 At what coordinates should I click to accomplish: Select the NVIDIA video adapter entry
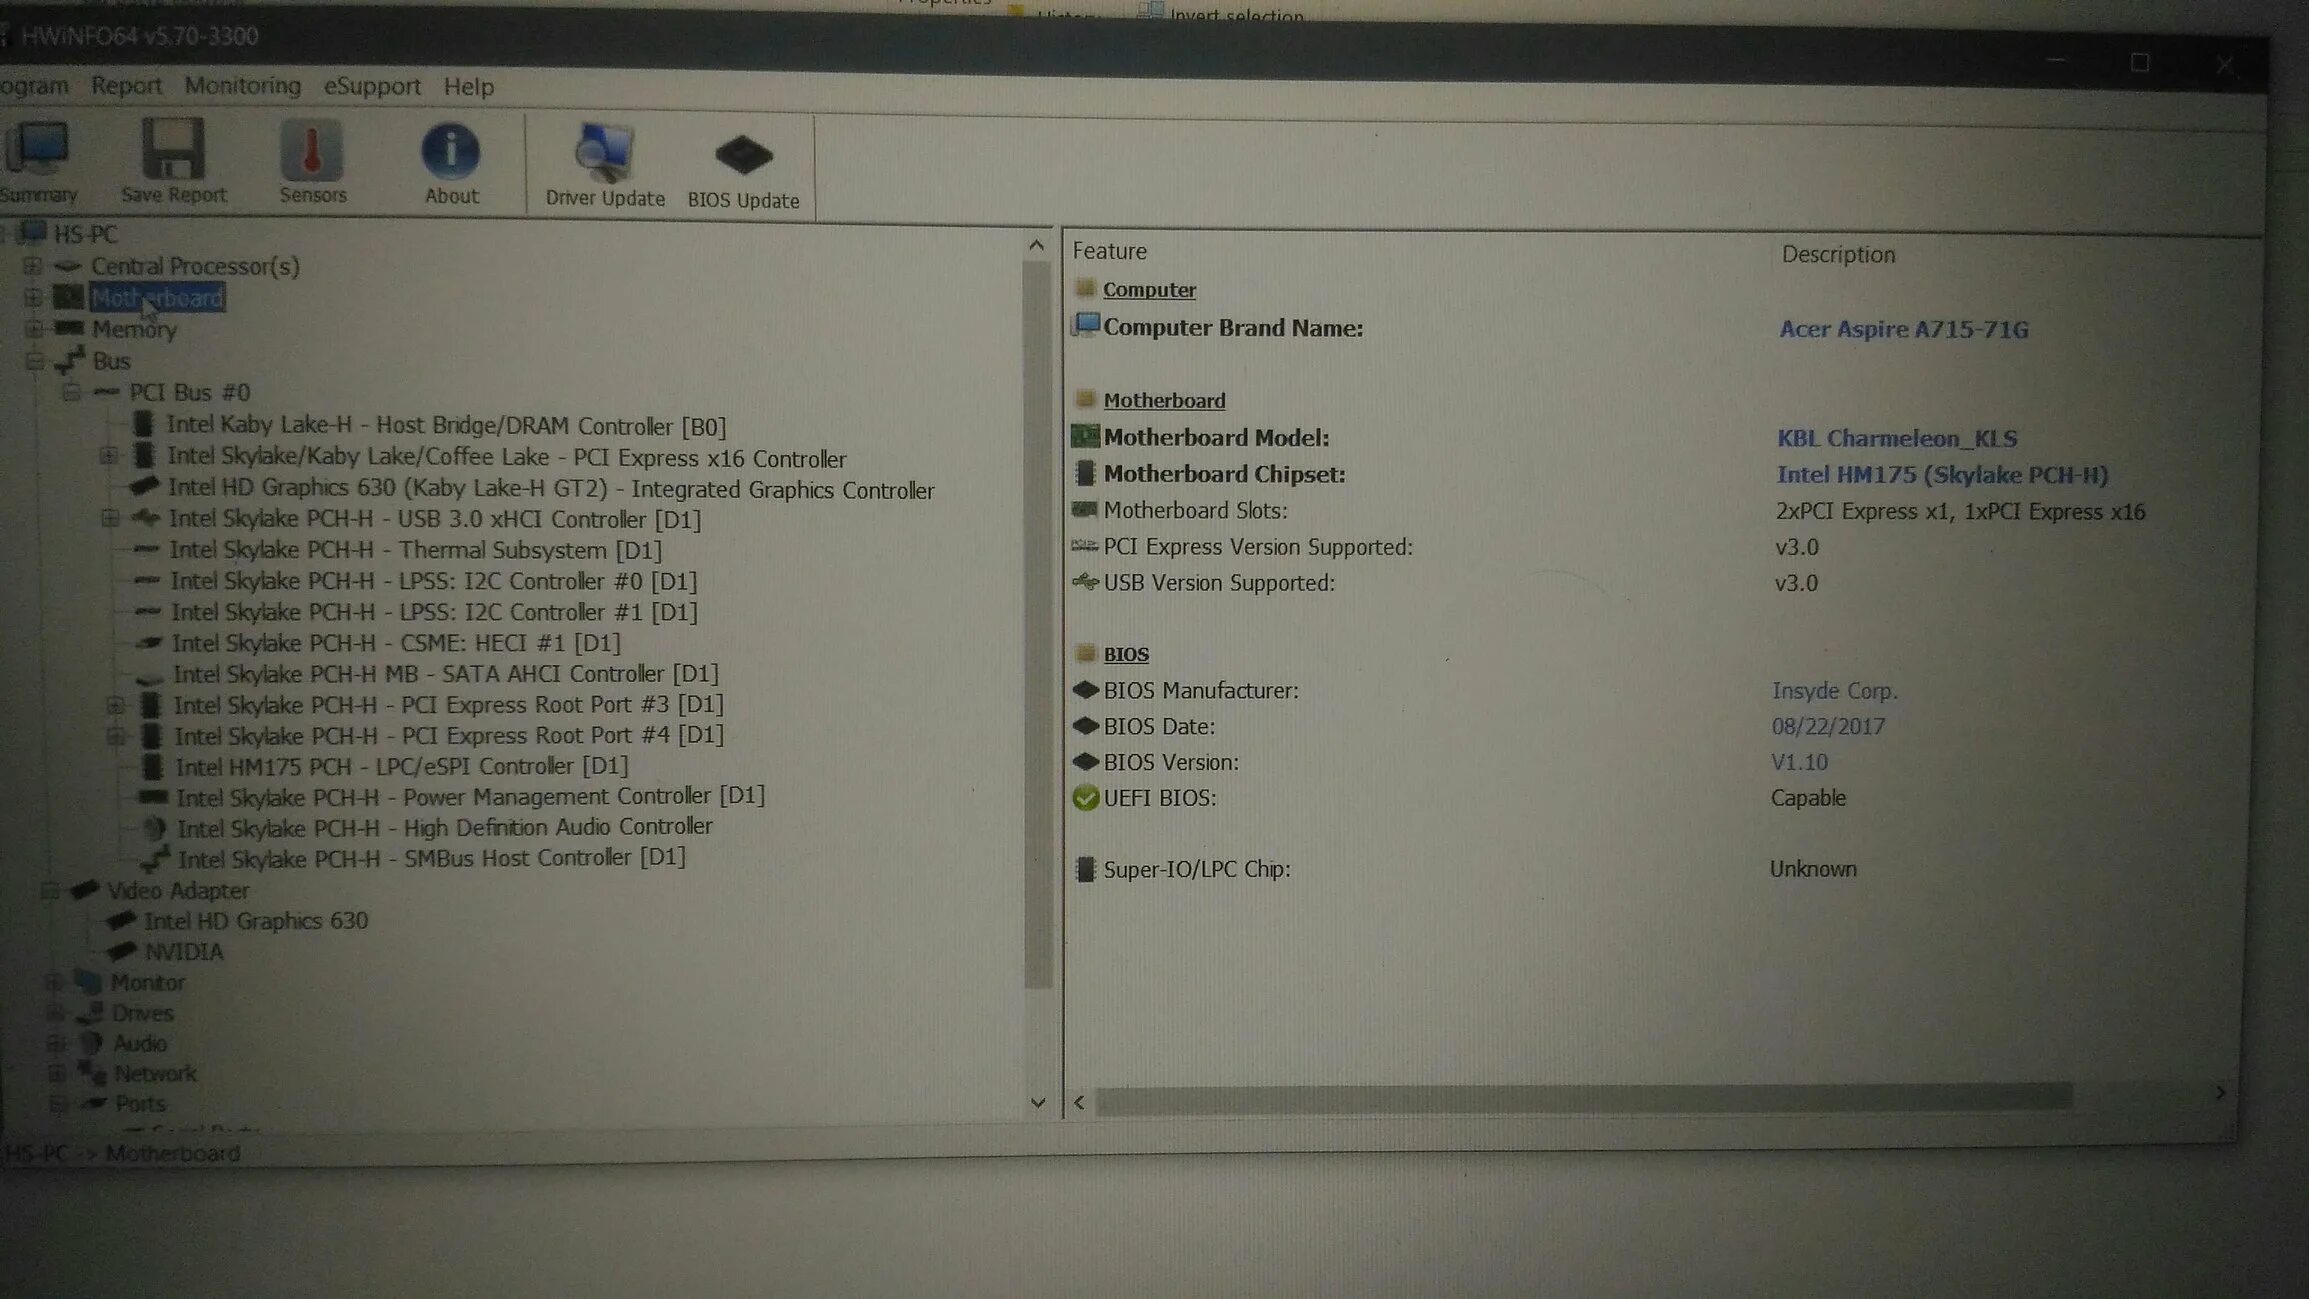[x=183, y=951]
